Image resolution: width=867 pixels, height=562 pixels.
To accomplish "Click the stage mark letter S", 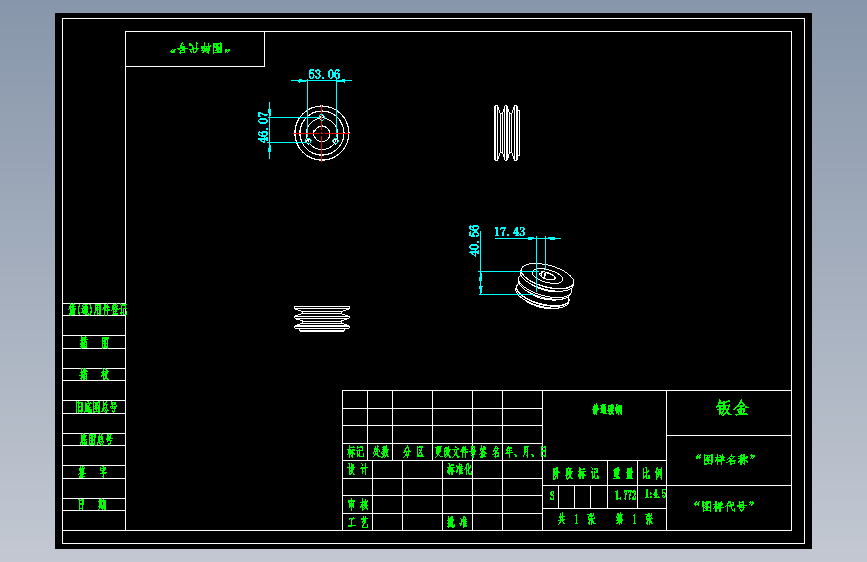I will pyautogui.click(x=552, y=496).
